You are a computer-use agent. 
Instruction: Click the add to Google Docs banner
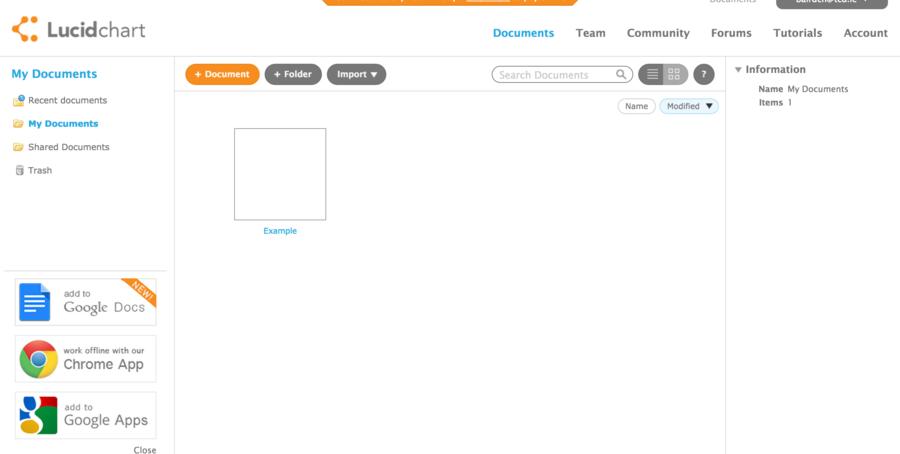[86, 302]
